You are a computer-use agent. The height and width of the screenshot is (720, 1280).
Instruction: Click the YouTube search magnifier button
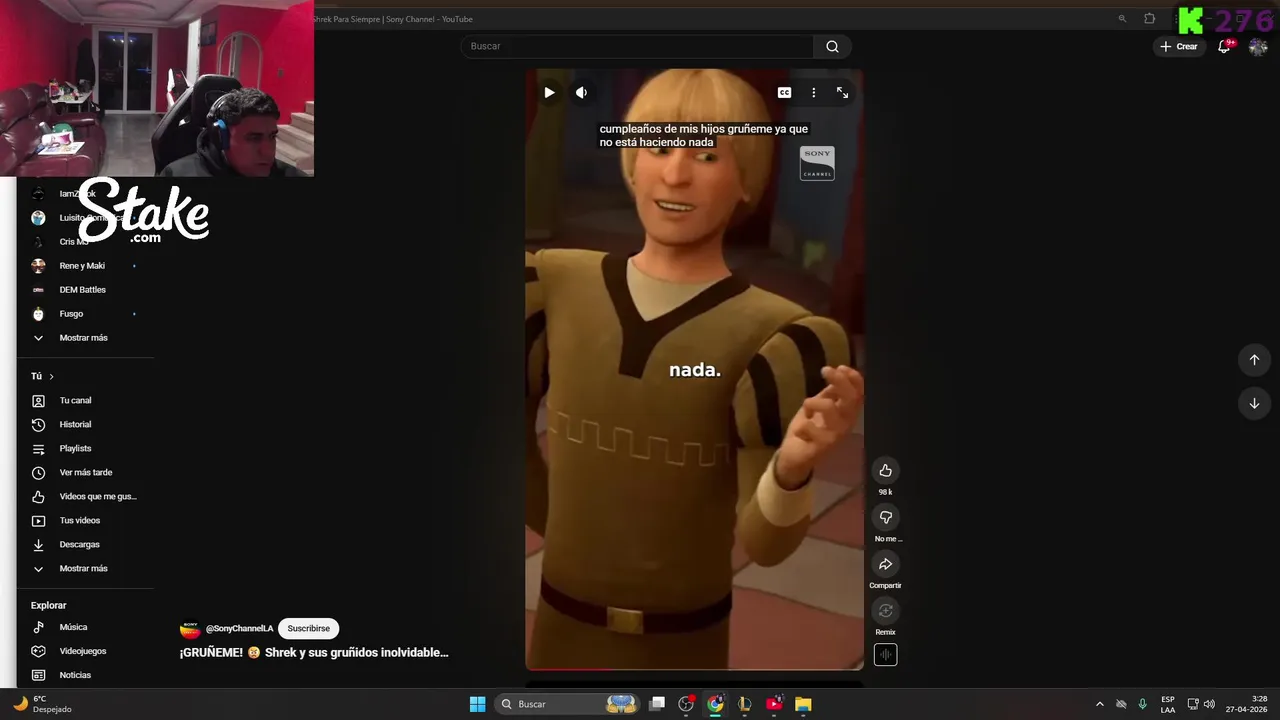point(832,46)
